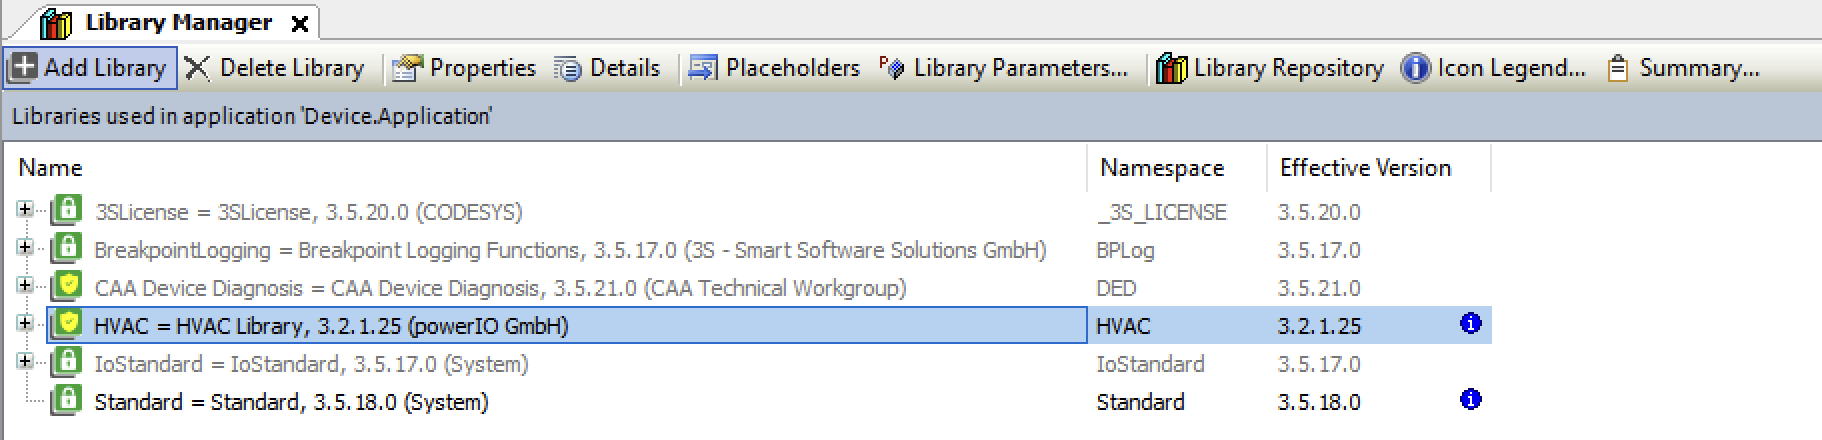Click the info icon on HVAC row
Screen dimensions: 1822x440
[1470, 324]
